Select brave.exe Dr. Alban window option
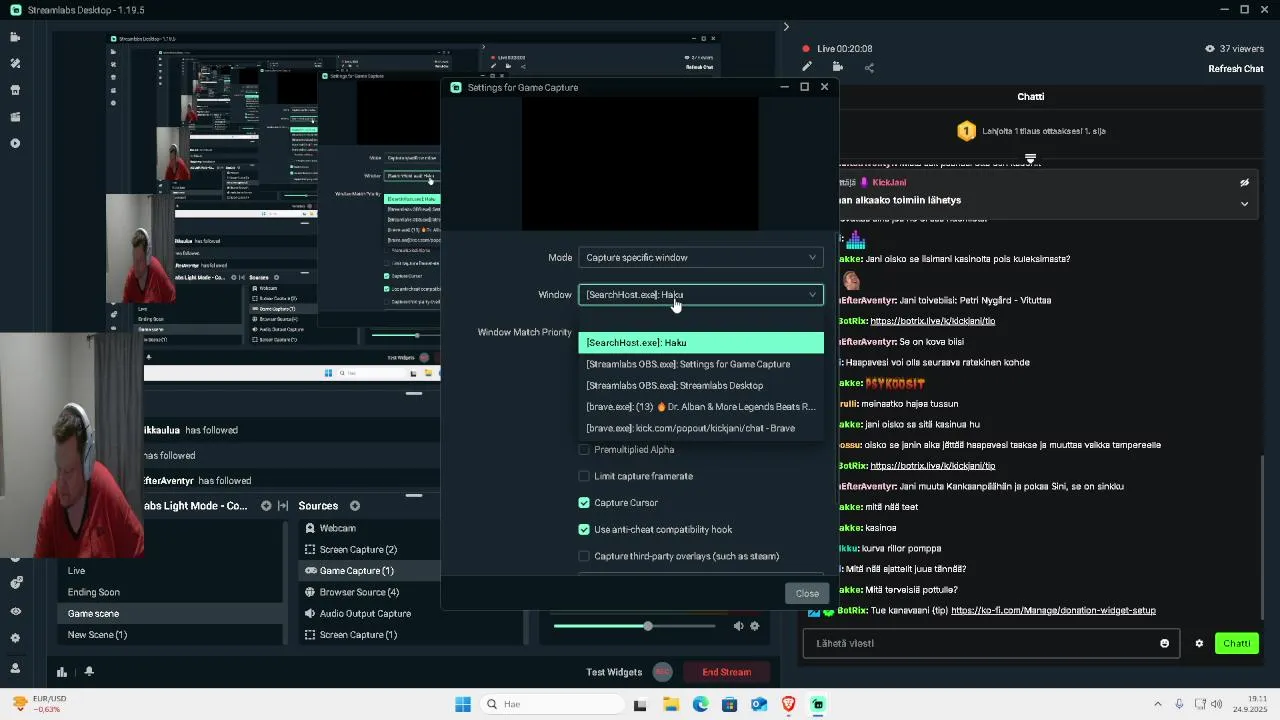1280x720 pixels. (701, 407)
